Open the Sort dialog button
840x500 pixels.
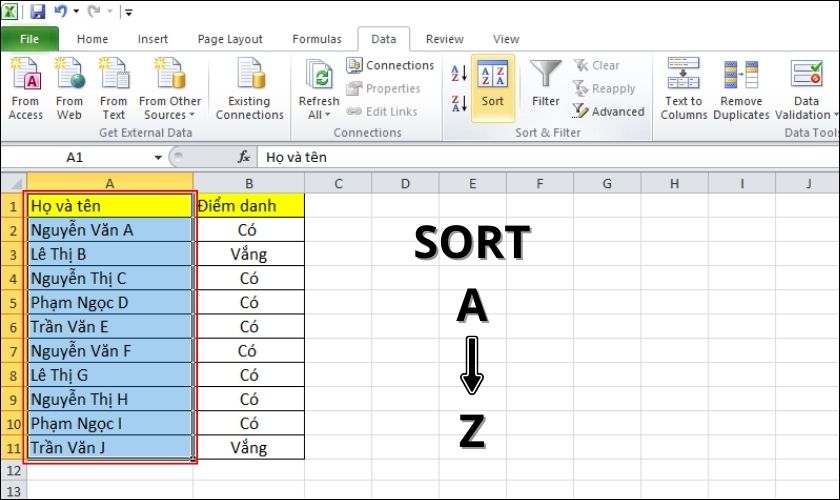(493, 87)
